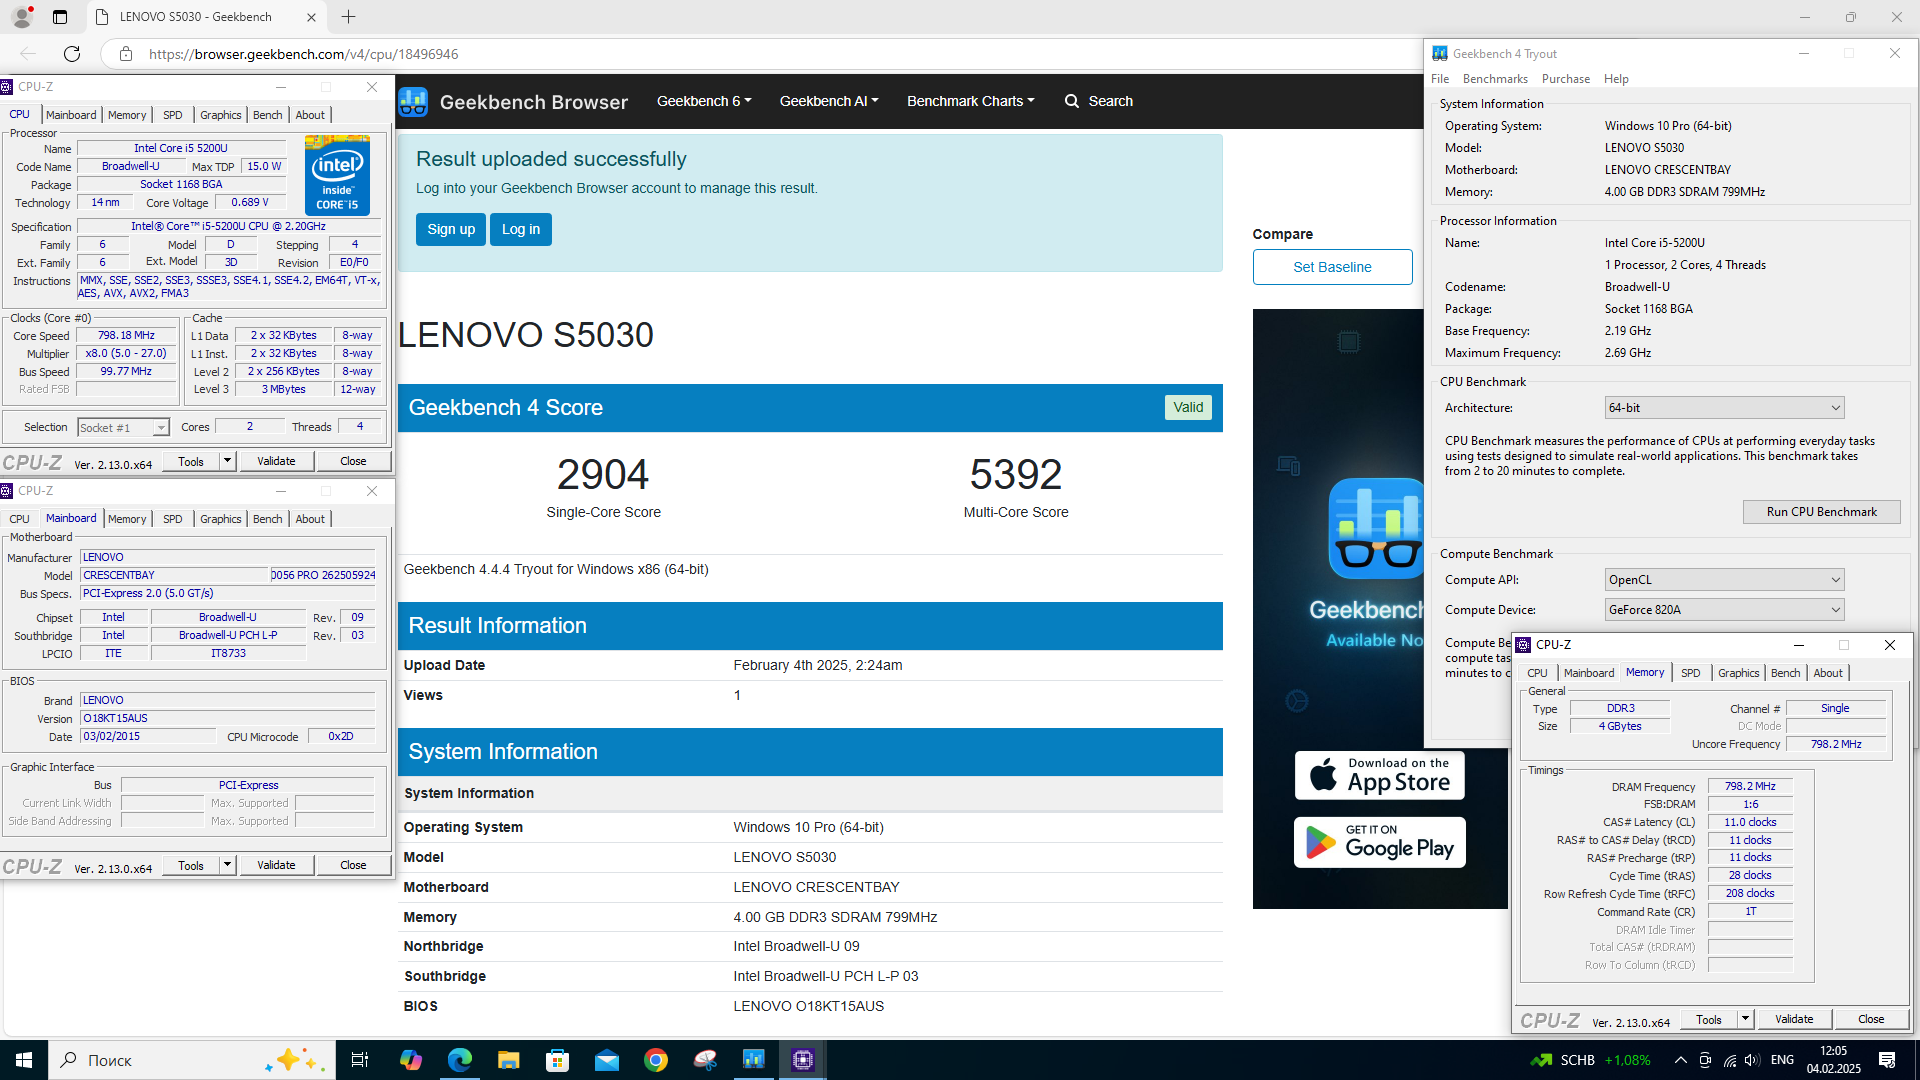1920x1080 pixels.
Task: Click the Valid badge on Geekbench 4 Score
Action: pos(1188,407)
